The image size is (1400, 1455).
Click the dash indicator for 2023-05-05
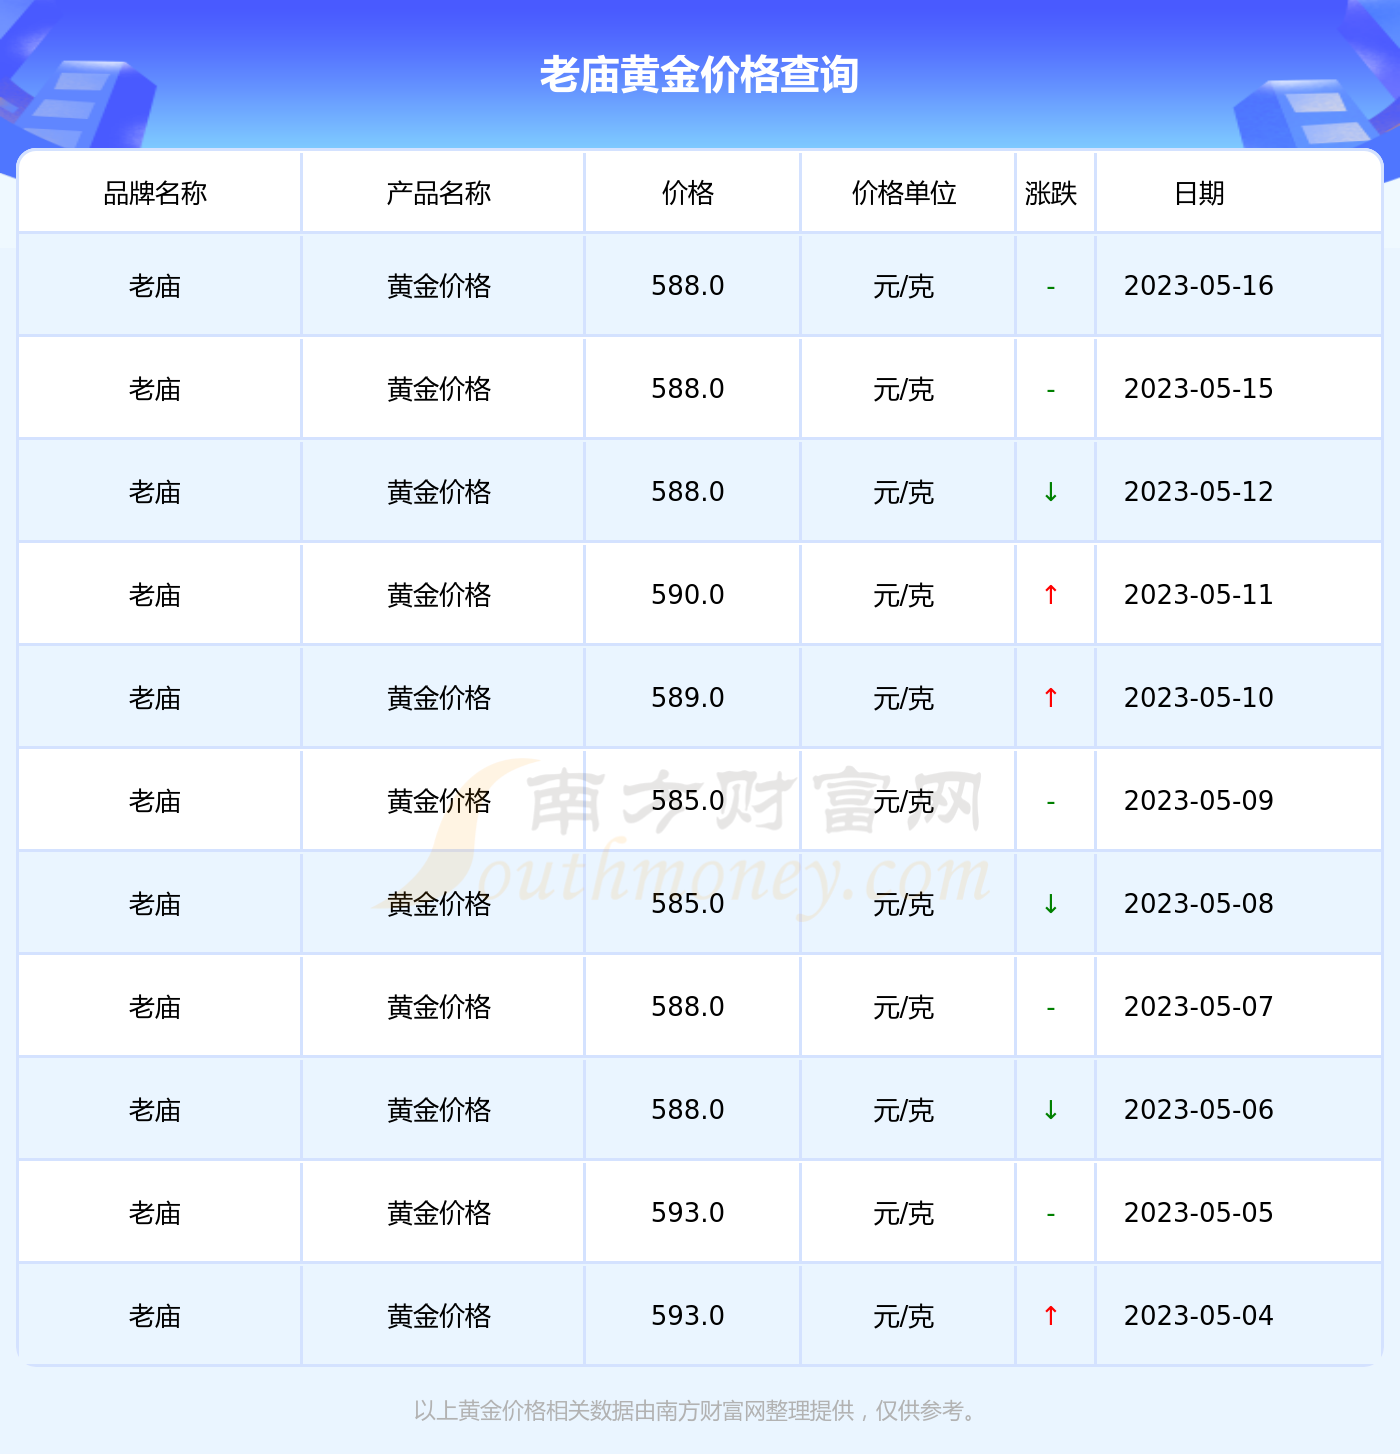click(1051, 1215)
